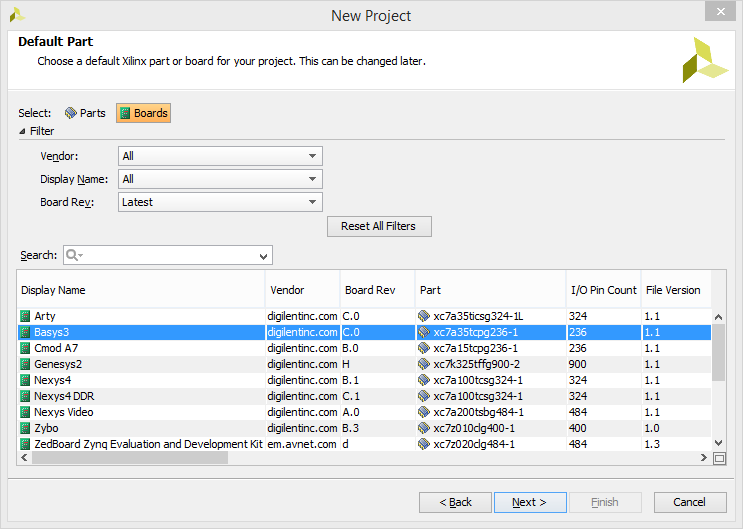Click the scroll left arrow
The width and height of the screenshot is (743, 529).
tap(24, 457)
